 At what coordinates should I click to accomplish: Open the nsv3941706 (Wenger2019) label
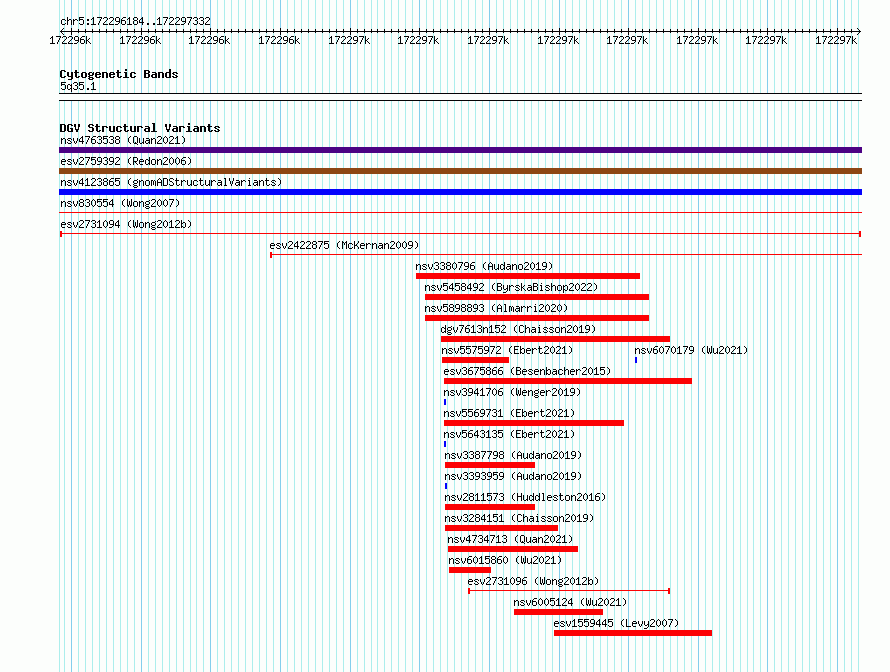pos(512,392)
